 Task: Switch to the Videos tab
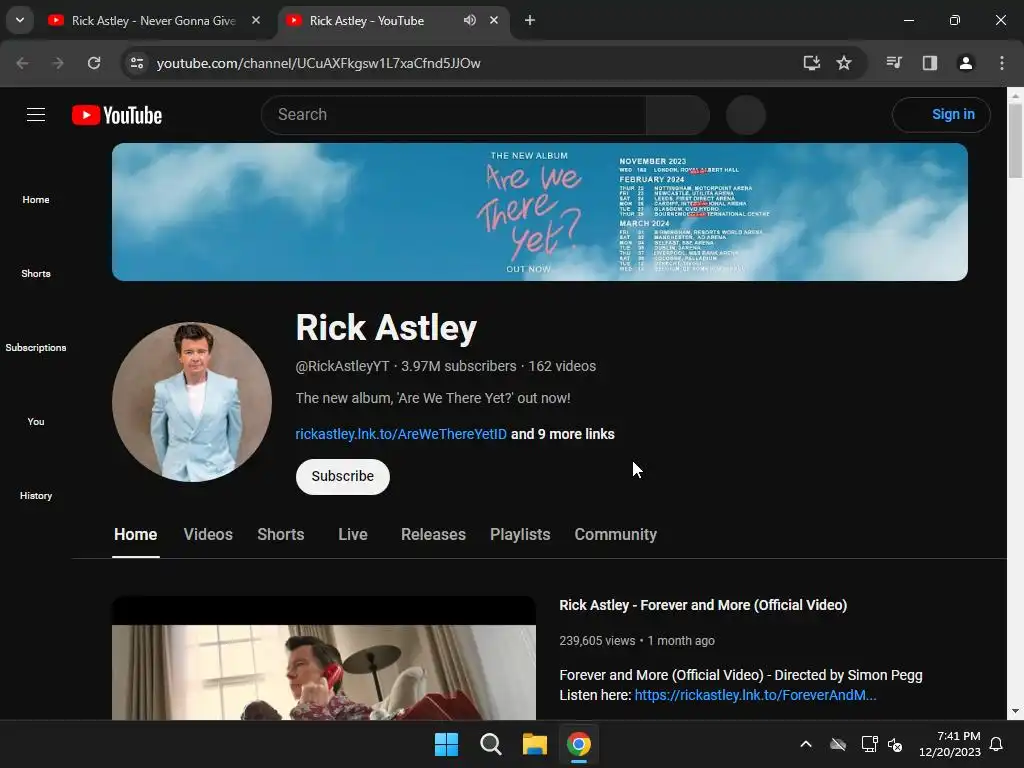[x=208, y=534]
